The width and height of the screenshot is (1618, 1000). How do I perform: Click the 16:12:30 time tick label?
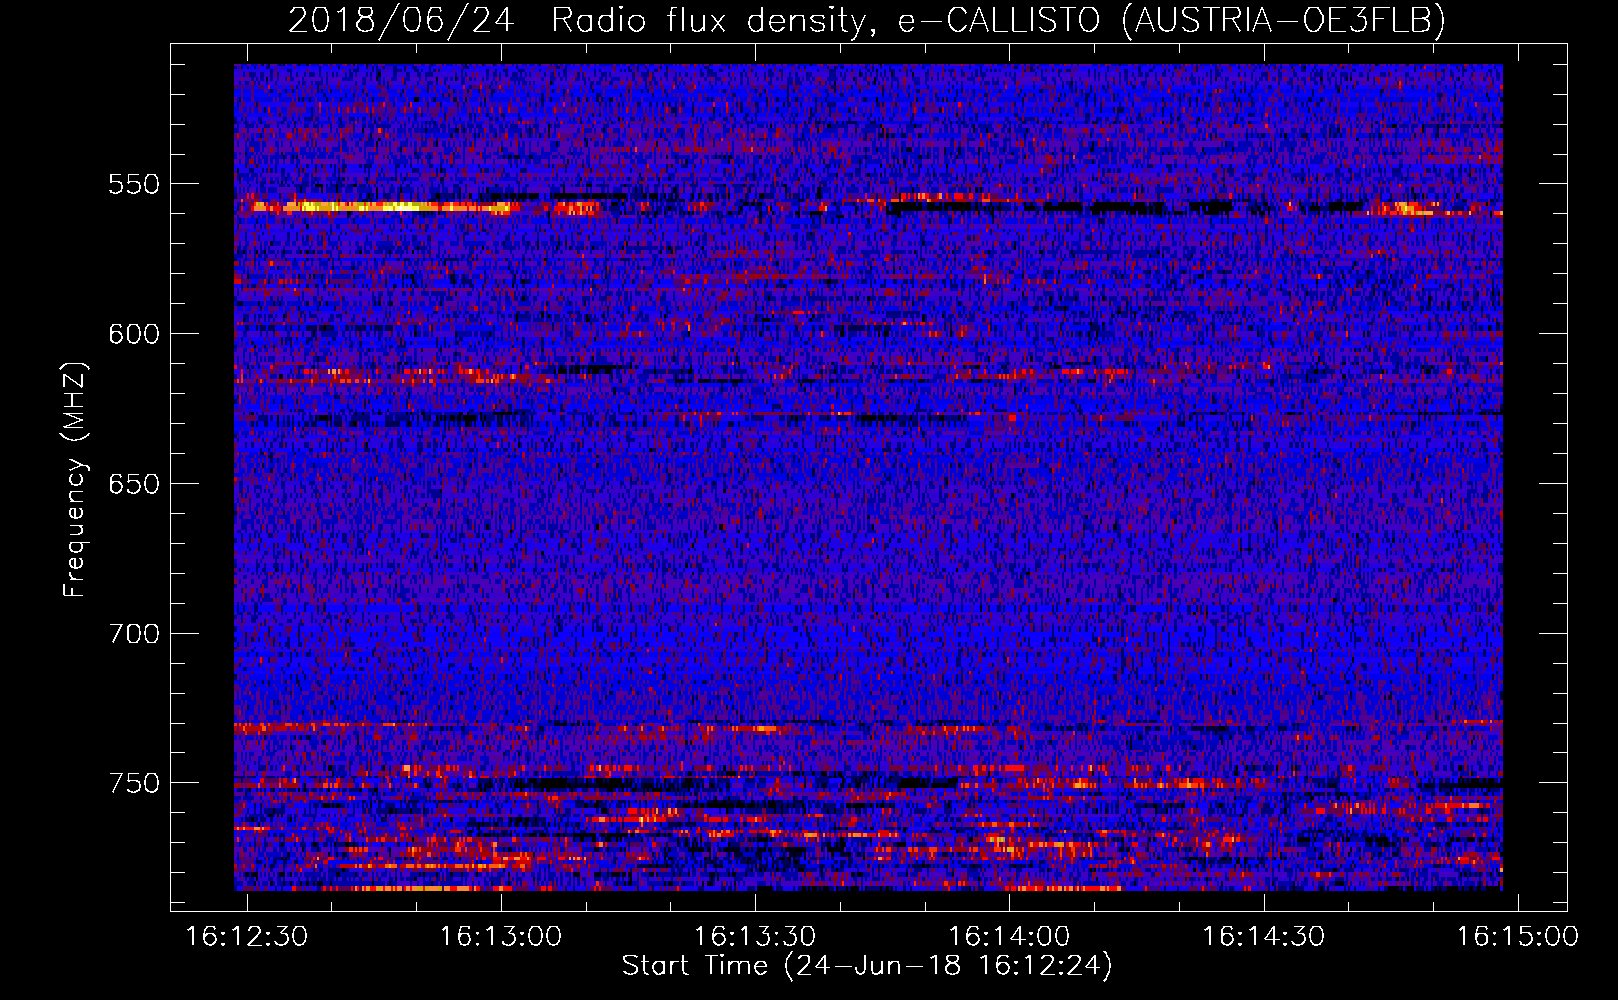(247, 937)
